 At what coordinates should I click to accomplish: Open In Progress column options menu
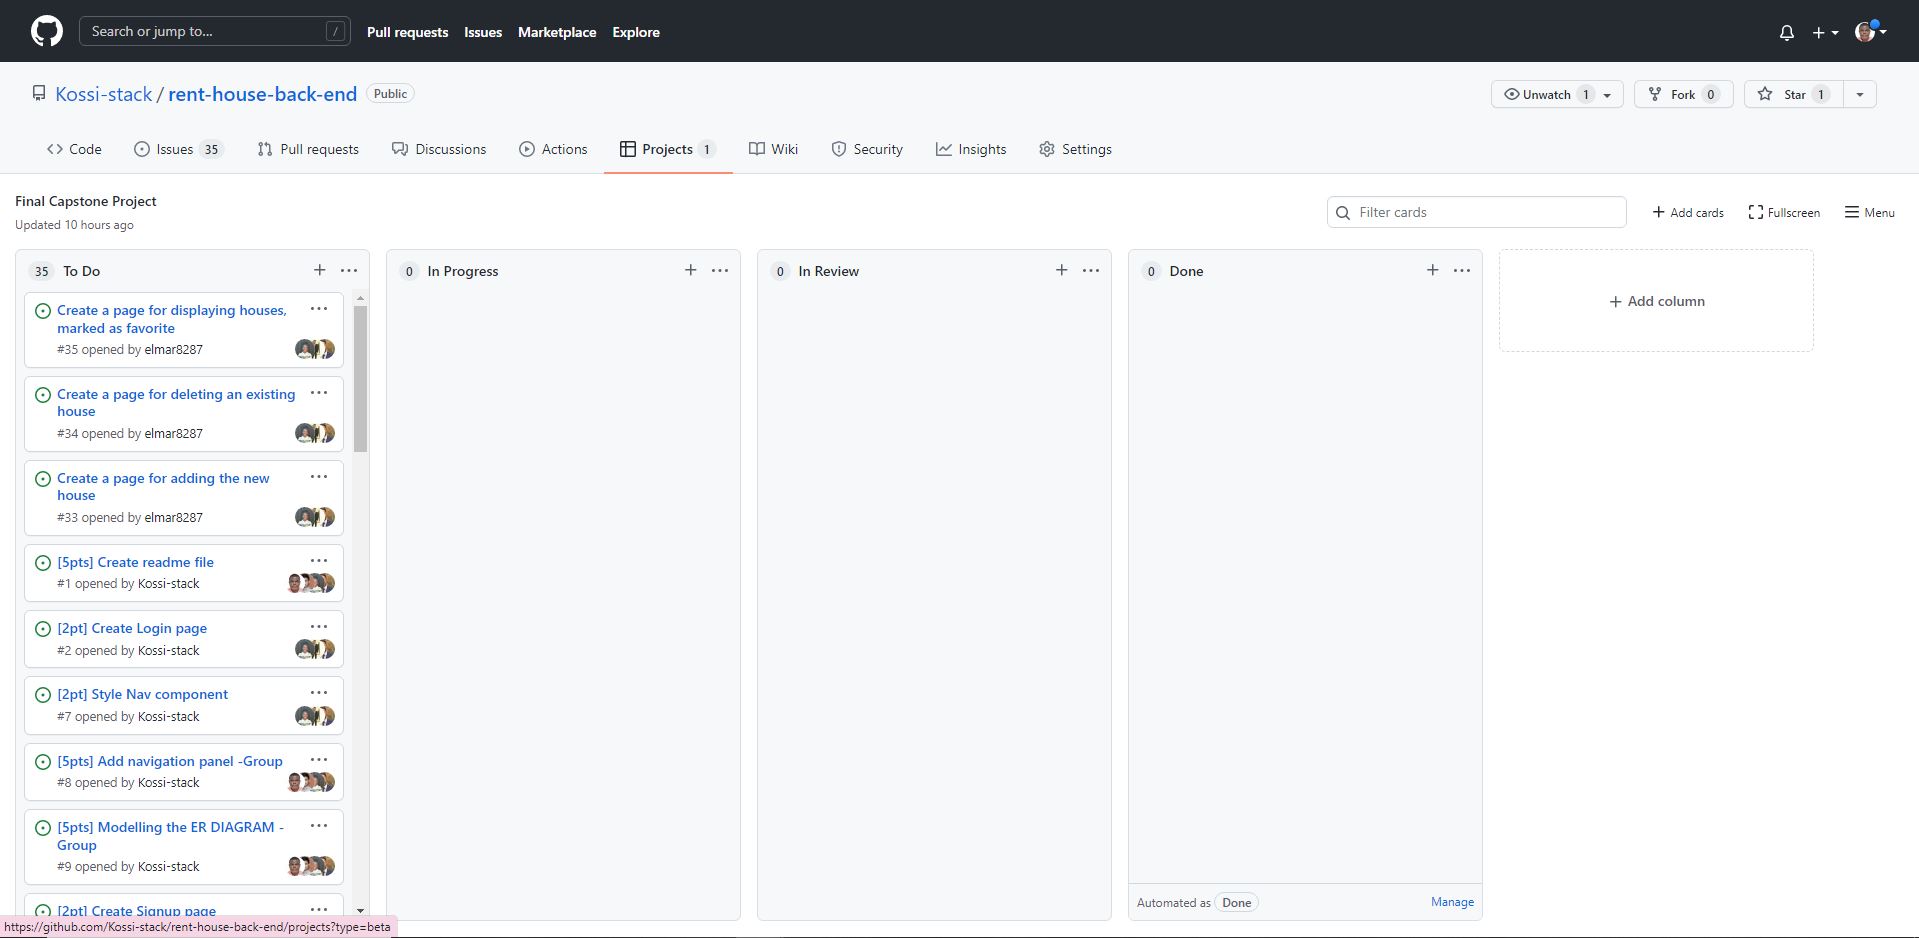coord(720,270)
